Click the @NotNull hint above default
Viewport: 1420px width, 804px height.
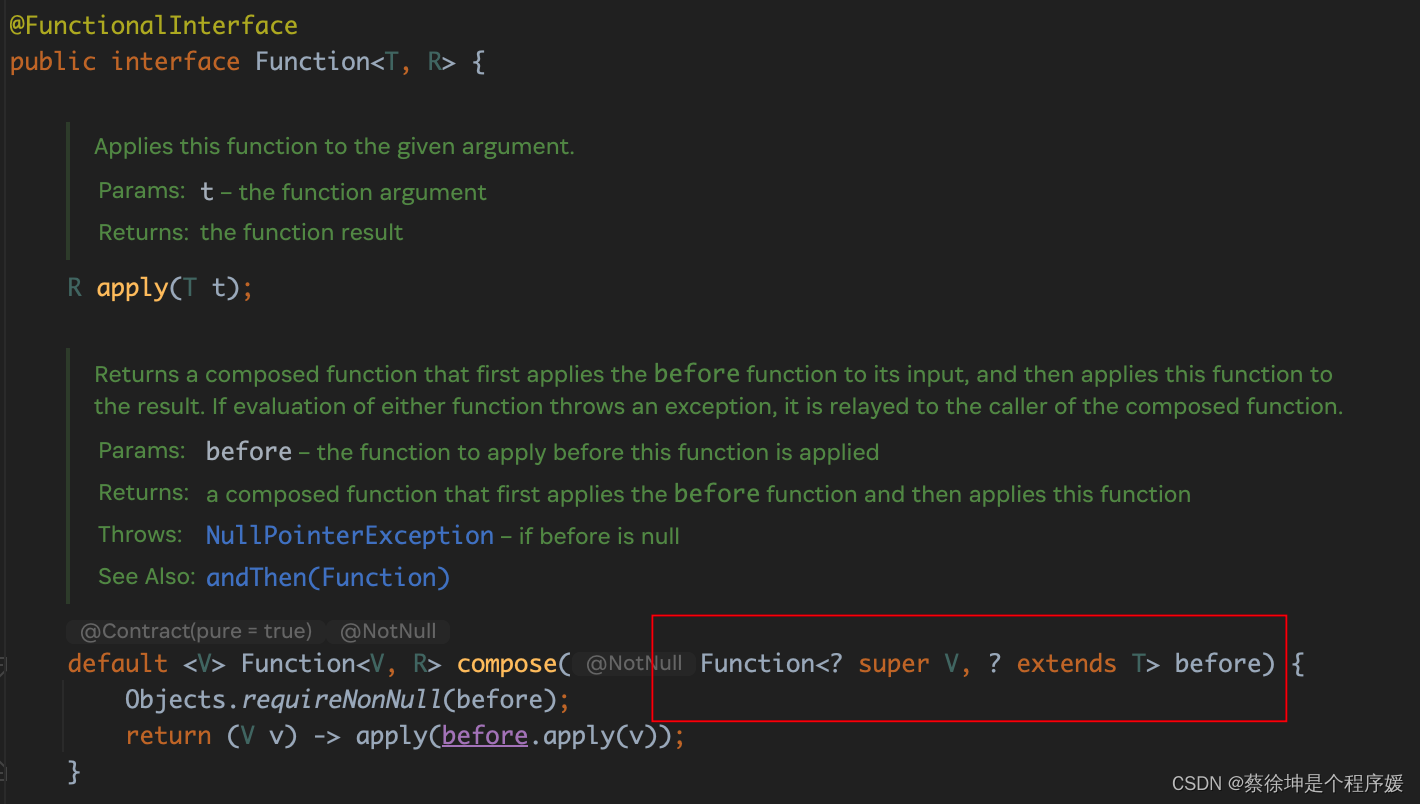[x=388, y=631]
